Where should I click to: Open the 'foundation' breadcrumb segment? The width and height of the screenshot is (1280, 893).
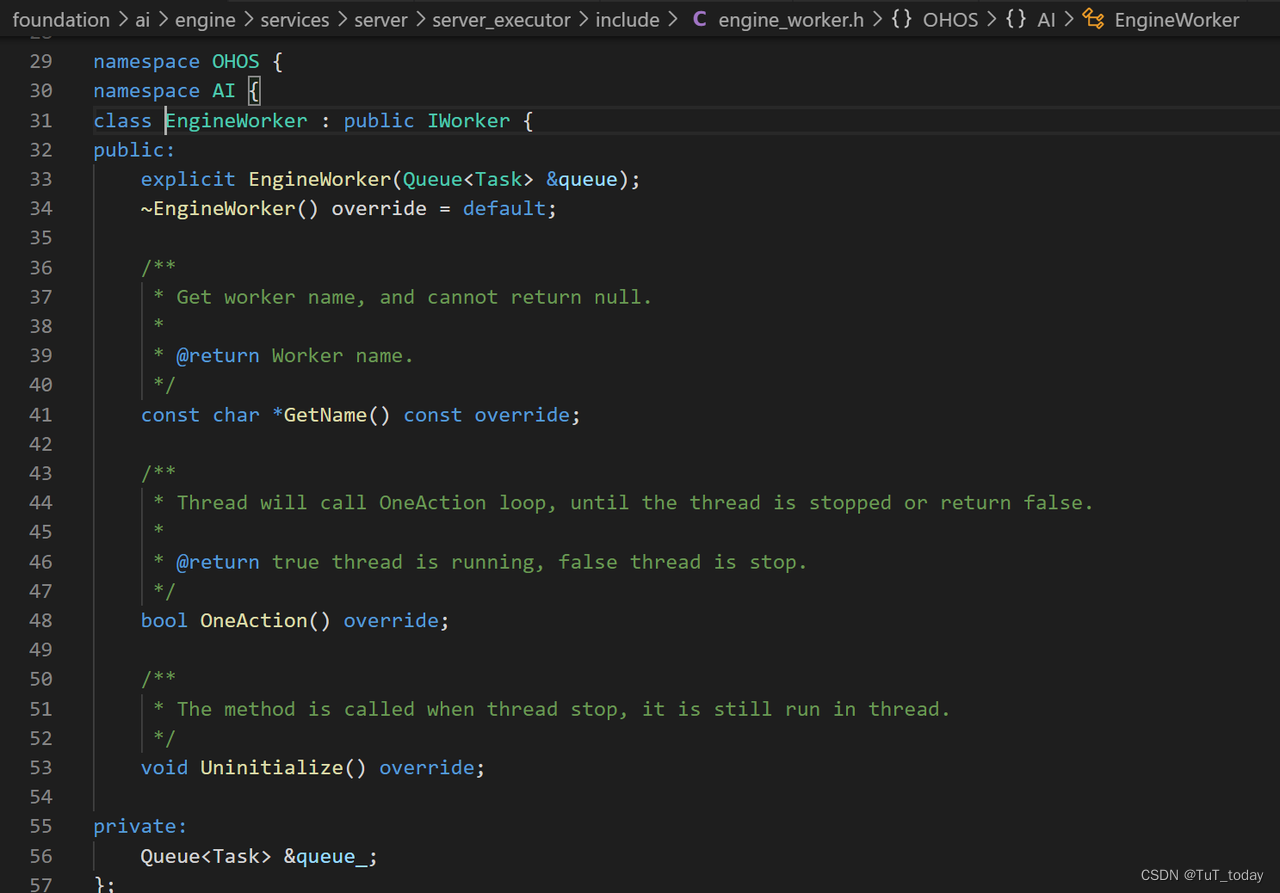(61, 19)
